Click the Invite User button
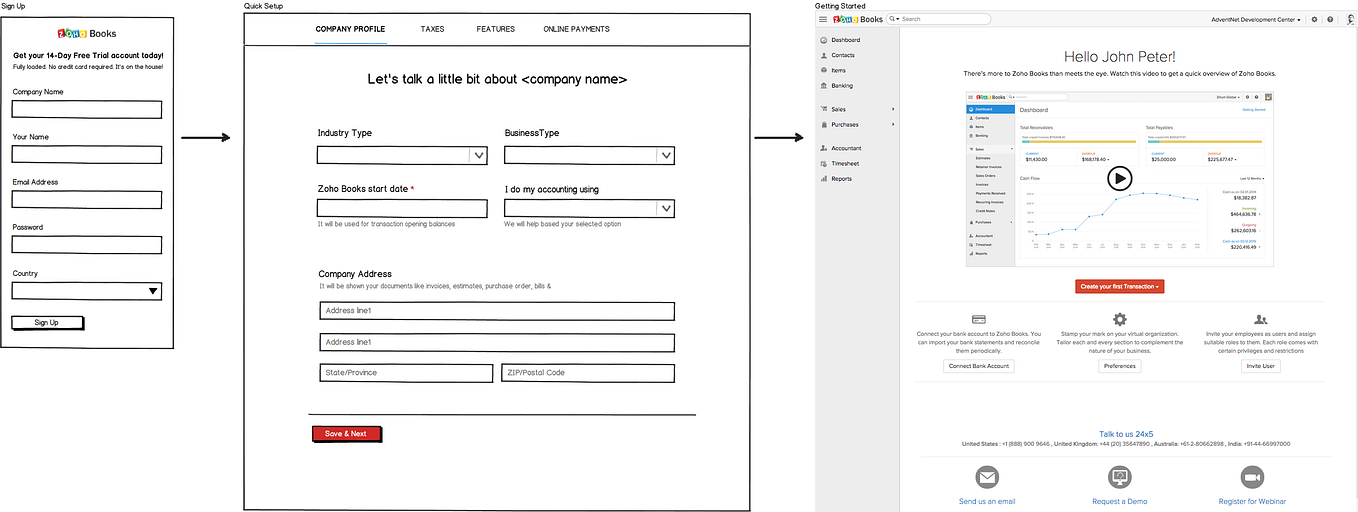Image resolution: width=1358 pixels, height=512 pixels. click(x=1261, y=366)
